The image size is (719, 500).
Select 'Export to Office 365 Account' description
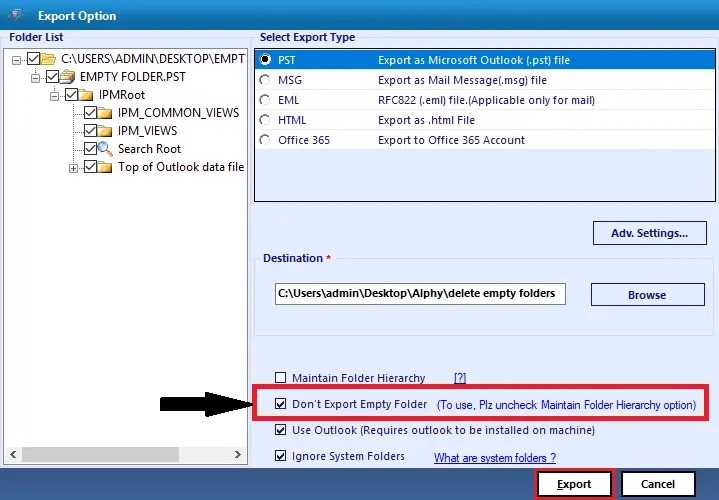pos(451,140)
